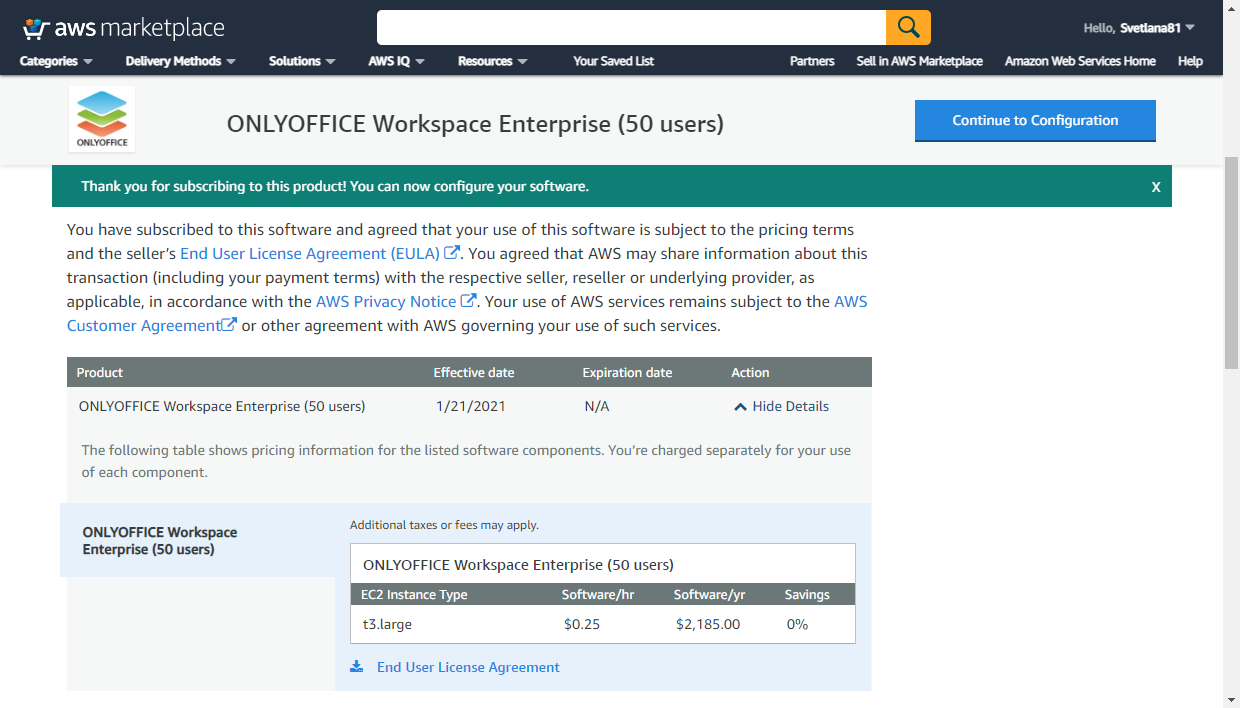Expand the Solutions menu
The width and height of the screenshot is (1240, 708).
click(302, 61)
